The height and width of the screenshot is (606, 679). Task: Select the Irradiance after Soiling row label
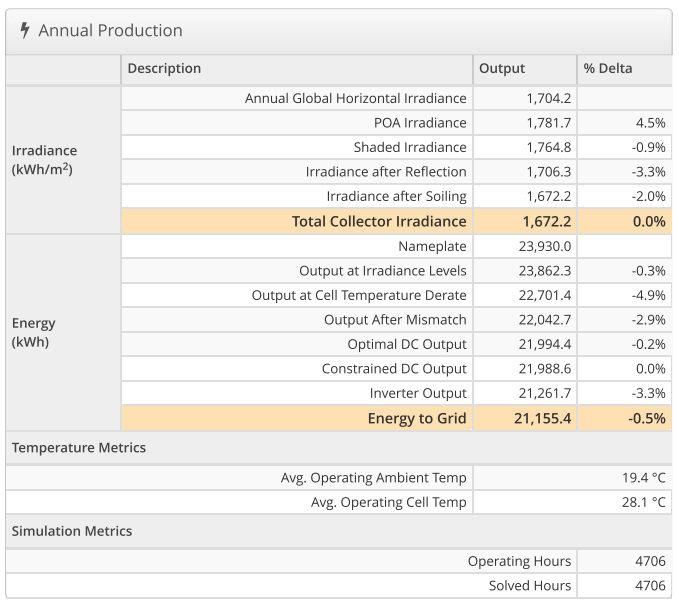coord(396,196)
